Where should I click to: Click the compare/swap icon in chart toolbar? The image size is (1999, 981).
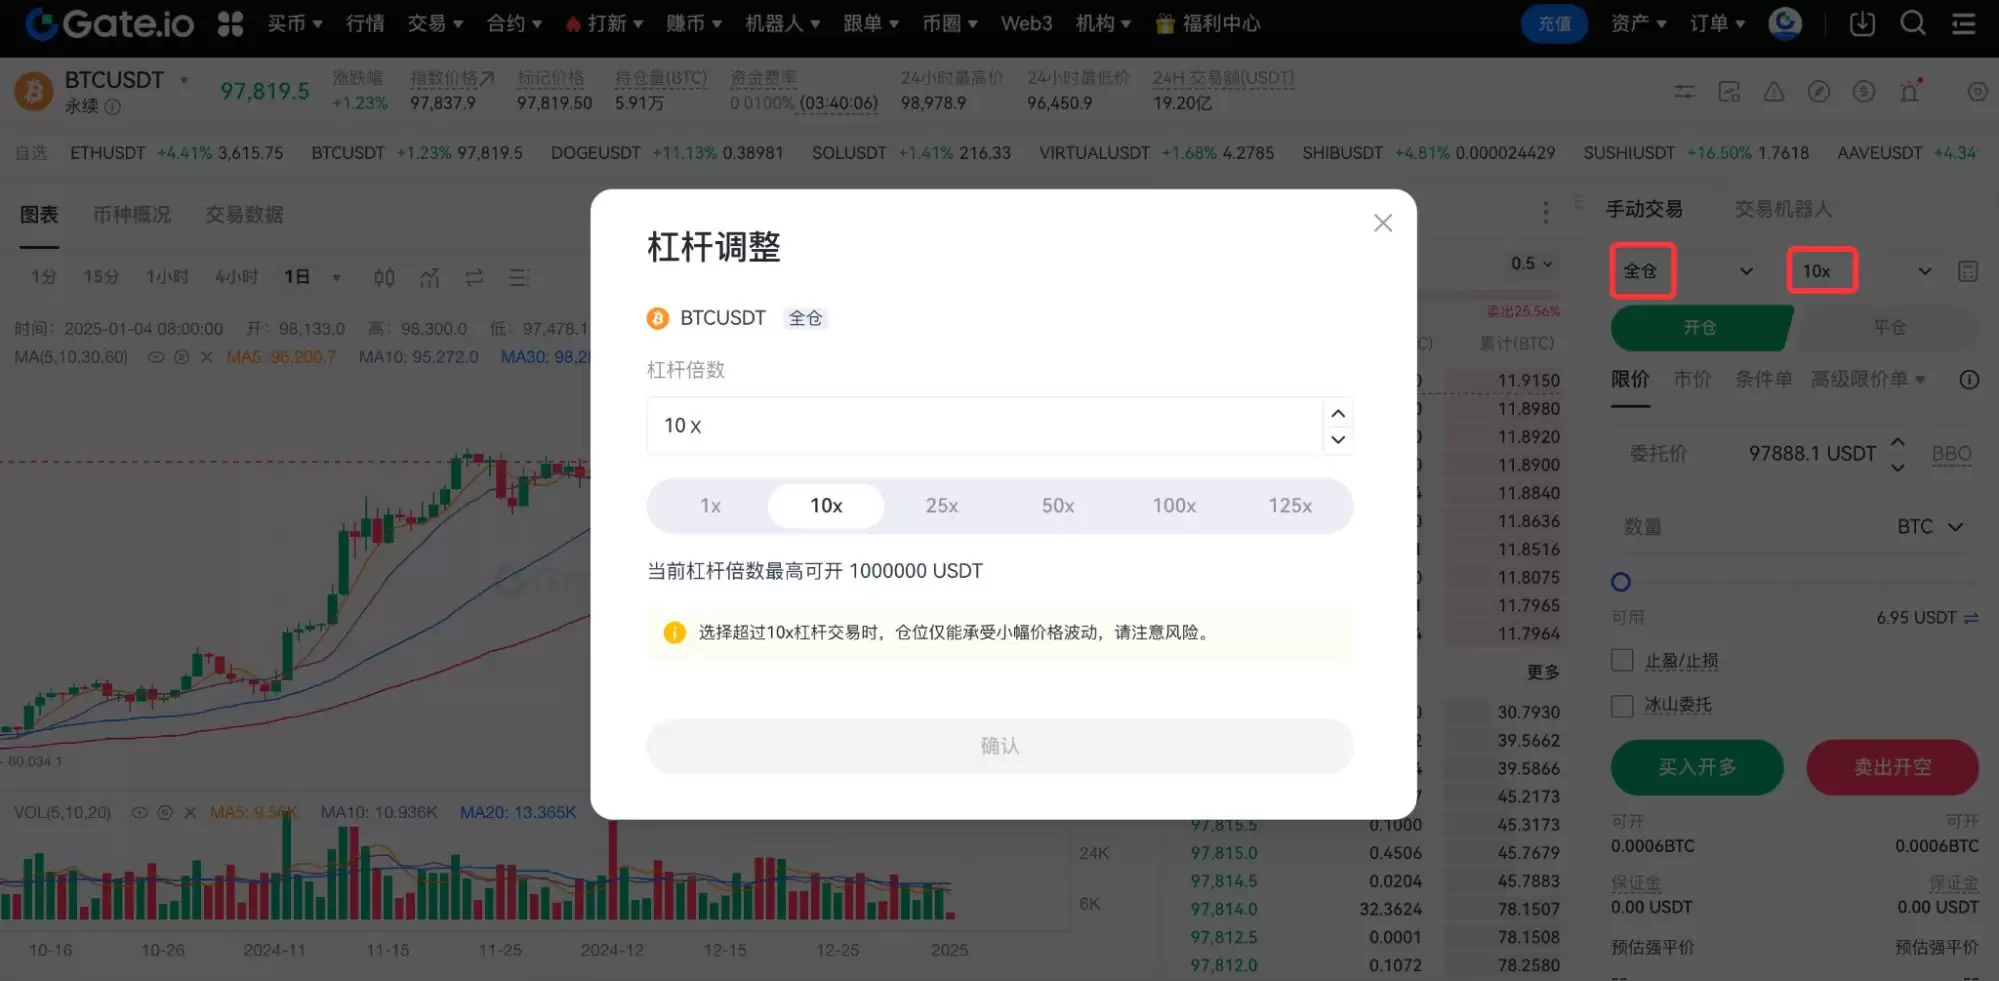[x=473, y=277]
